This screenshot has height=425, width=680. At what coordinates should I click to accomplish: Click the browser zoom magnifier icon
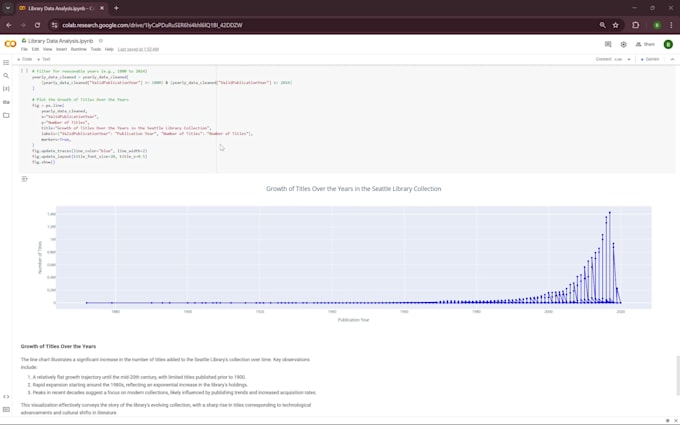[602, 25]
